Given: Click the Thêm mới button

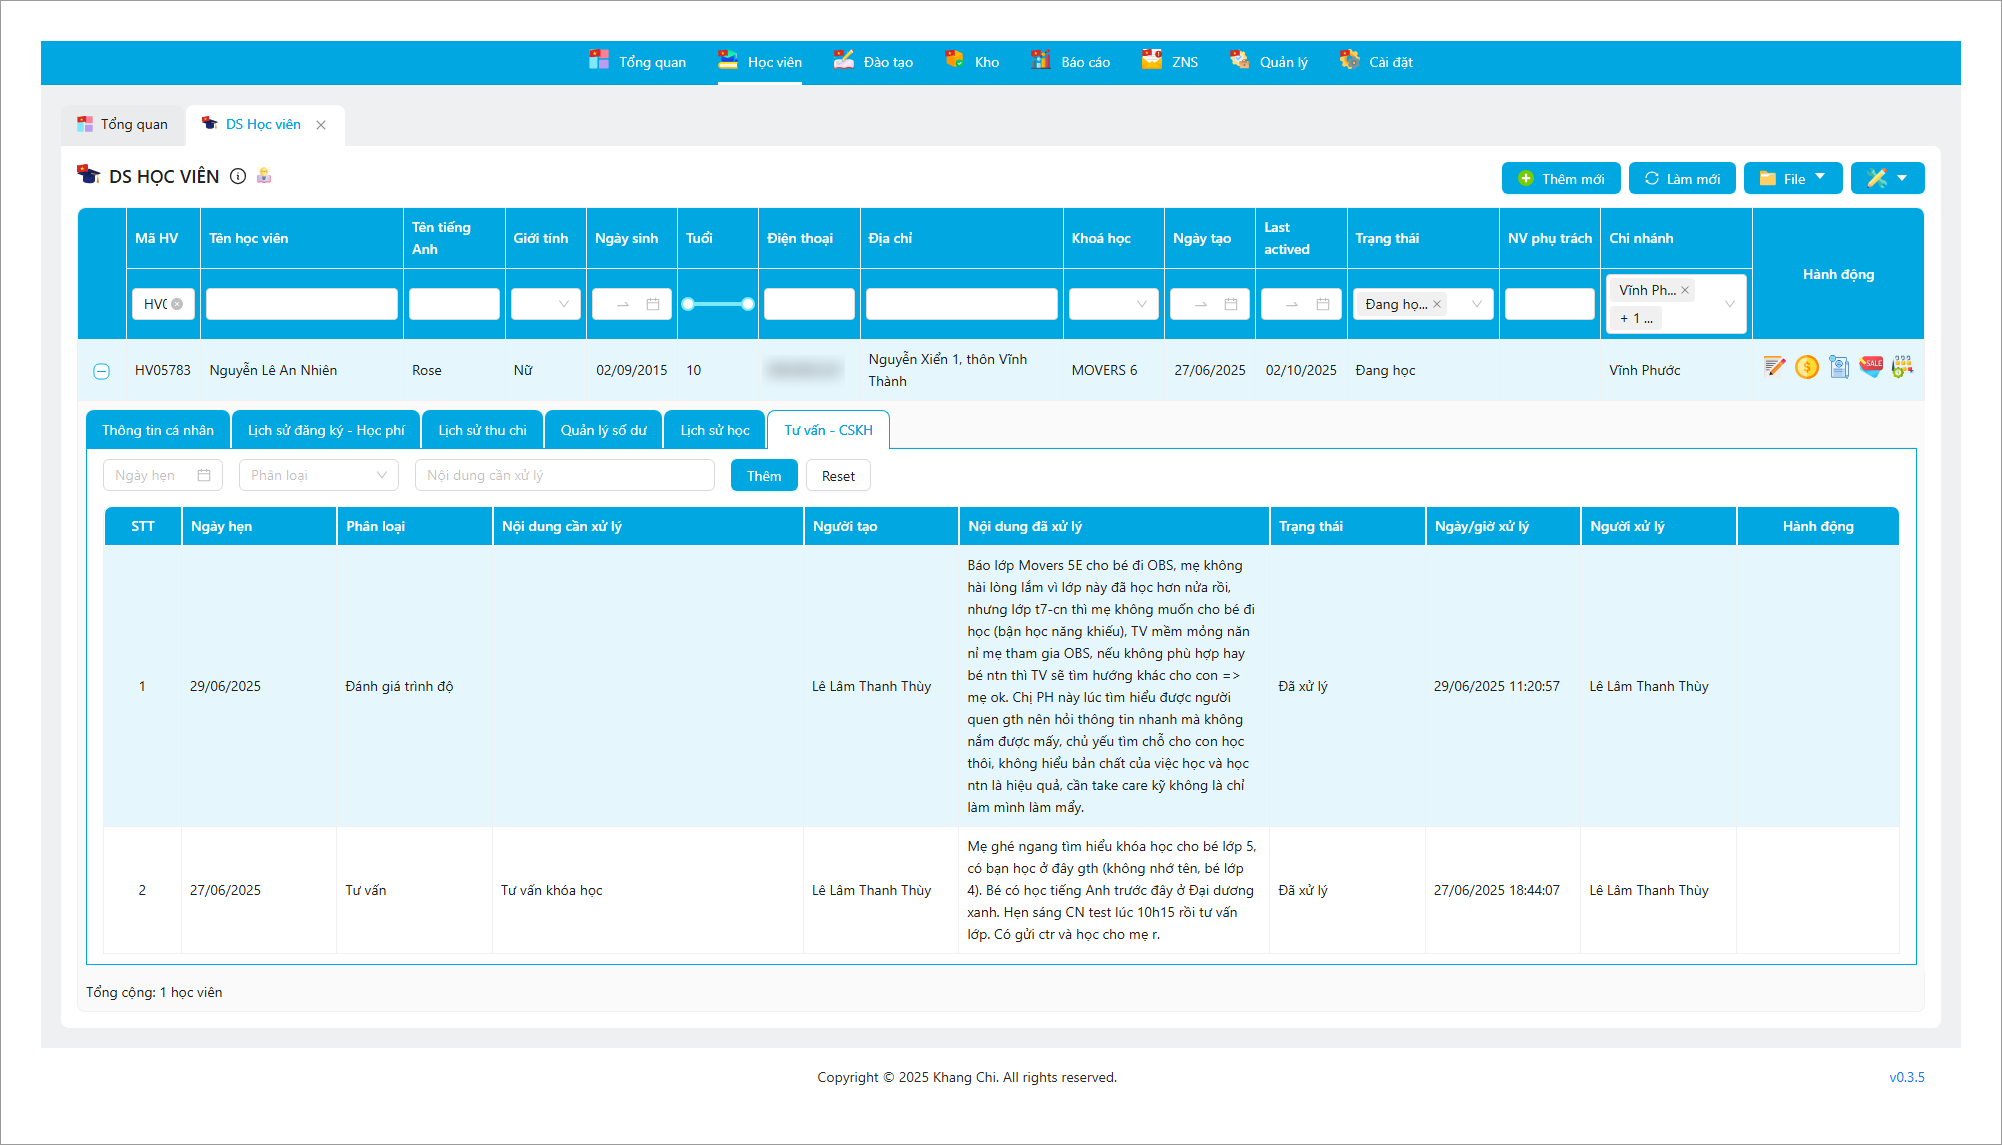Looking at the screenshot, I should 1561,178.
